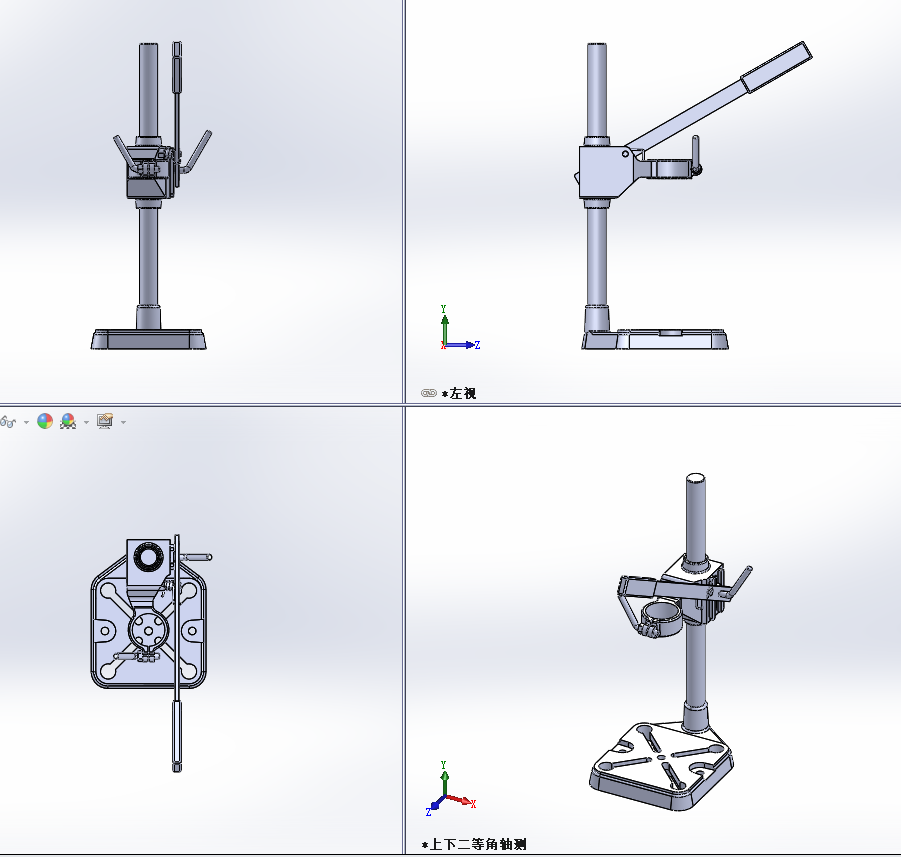Image resolution: width=901 pixels, height=857 pixels.
Task: Expand the Apply Scene dropdown arrow
Action: coord(86,422)
